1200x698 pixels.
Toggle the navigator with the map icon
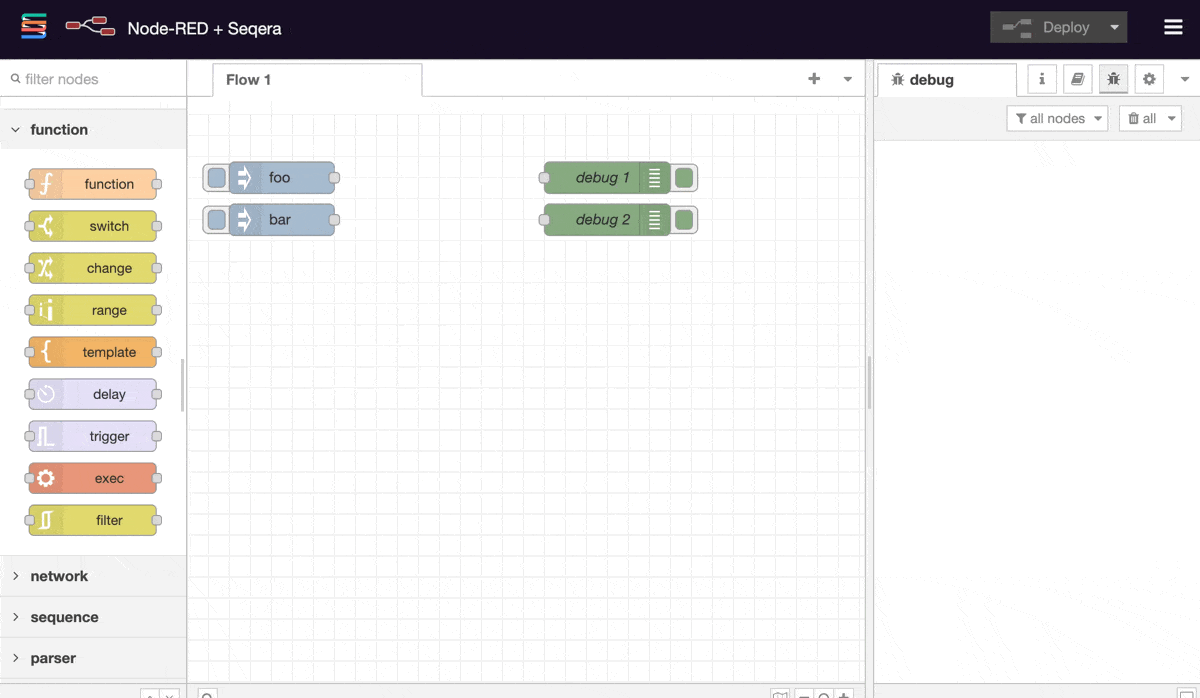click(780, 695)
